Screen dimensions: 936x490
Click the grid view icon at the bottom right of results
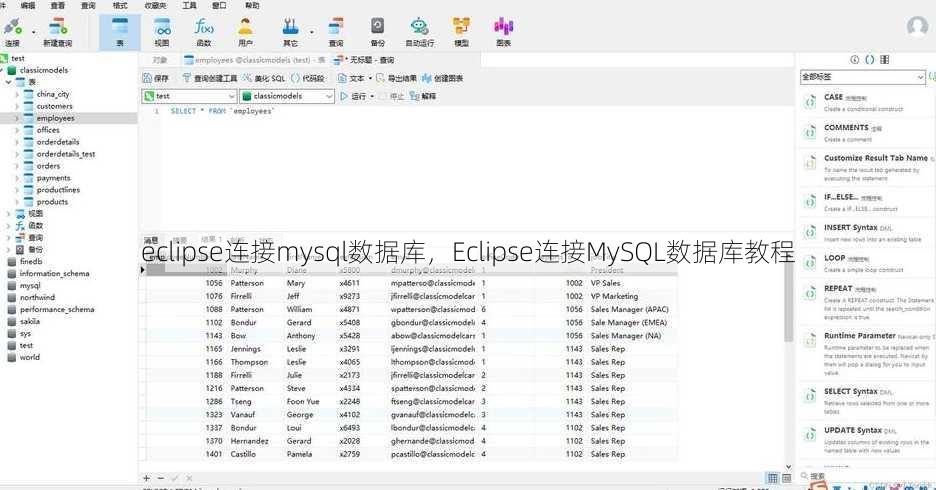point(772,478)
